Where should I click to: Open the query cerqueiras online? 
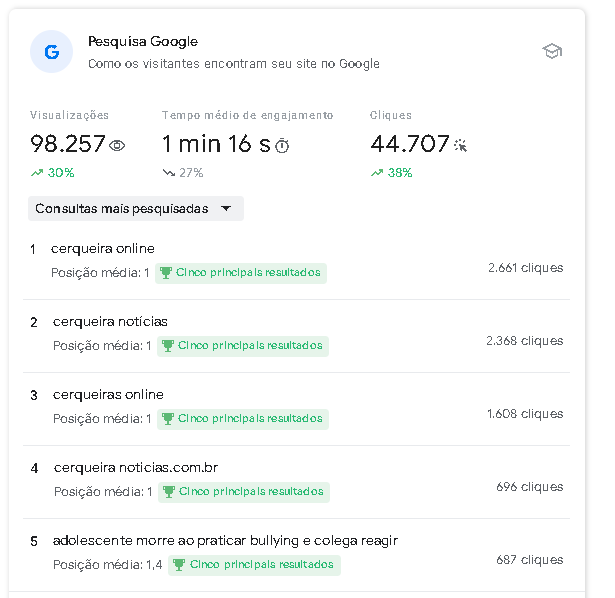coord(108,394)
